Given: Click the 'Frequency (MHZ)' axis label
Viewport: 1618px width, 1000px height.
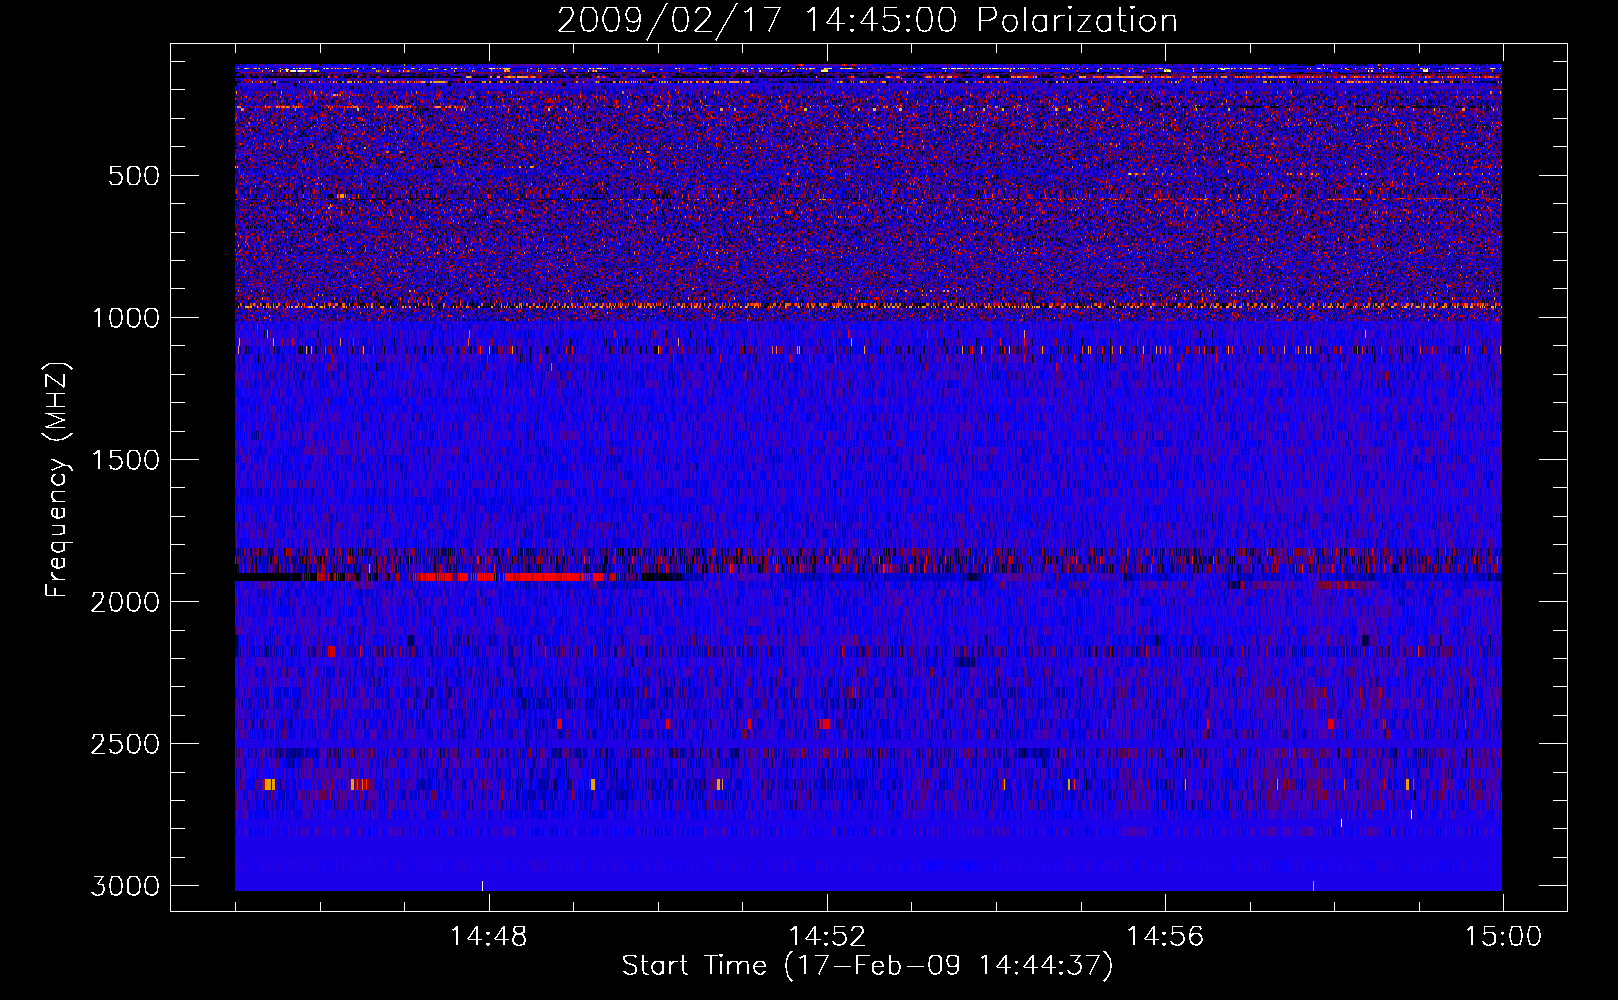Looking at the screenshot, I should point(57,480).
